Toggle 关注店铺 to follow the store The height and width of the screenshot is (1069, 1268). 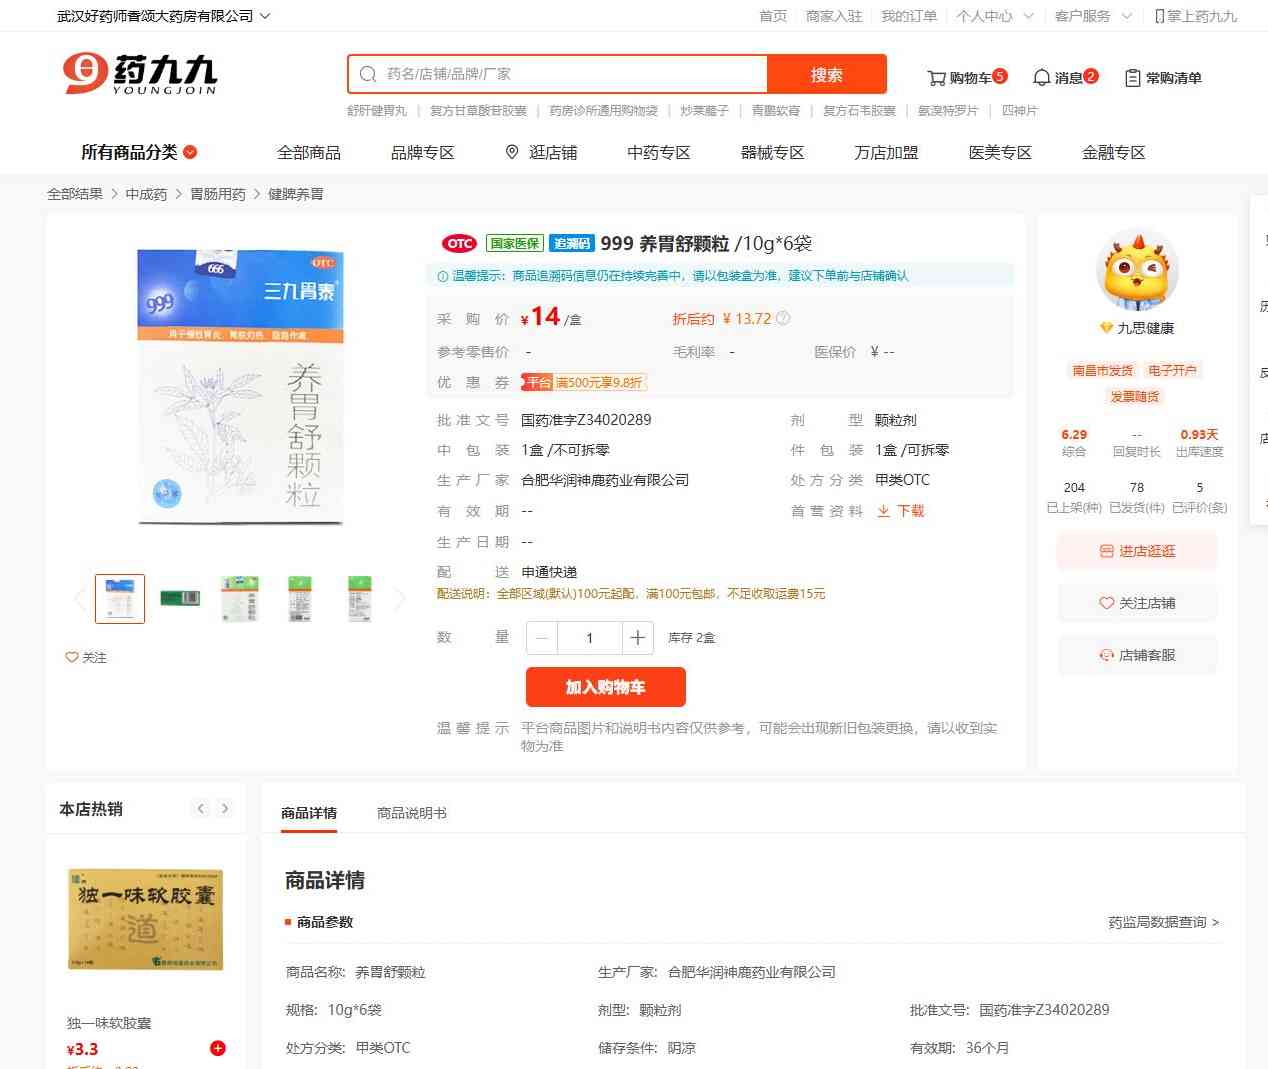click(1137, 603)
